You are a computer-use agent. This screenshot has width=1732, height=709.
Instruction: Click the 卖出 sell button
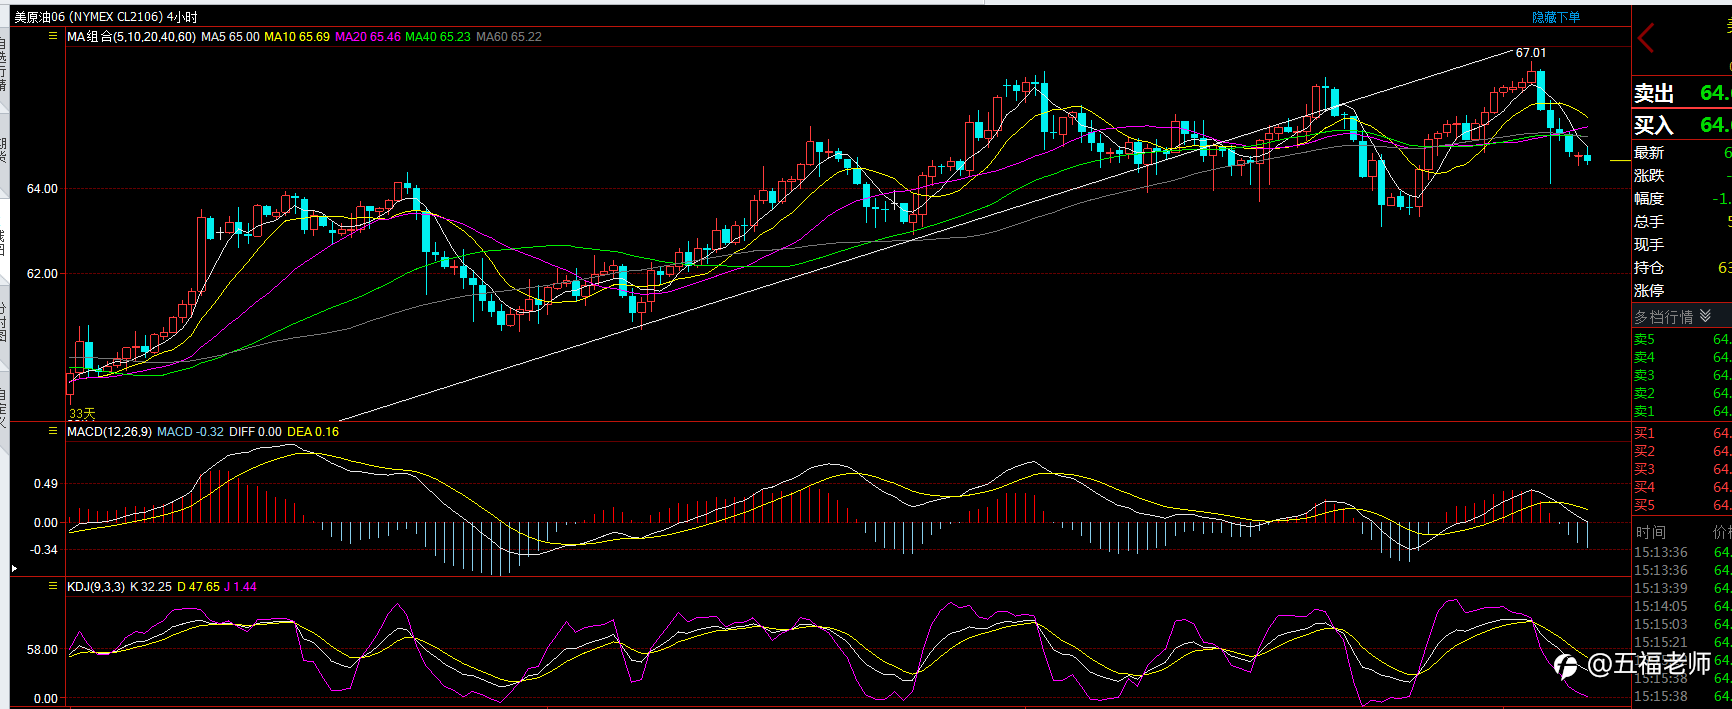[1654, 93]
